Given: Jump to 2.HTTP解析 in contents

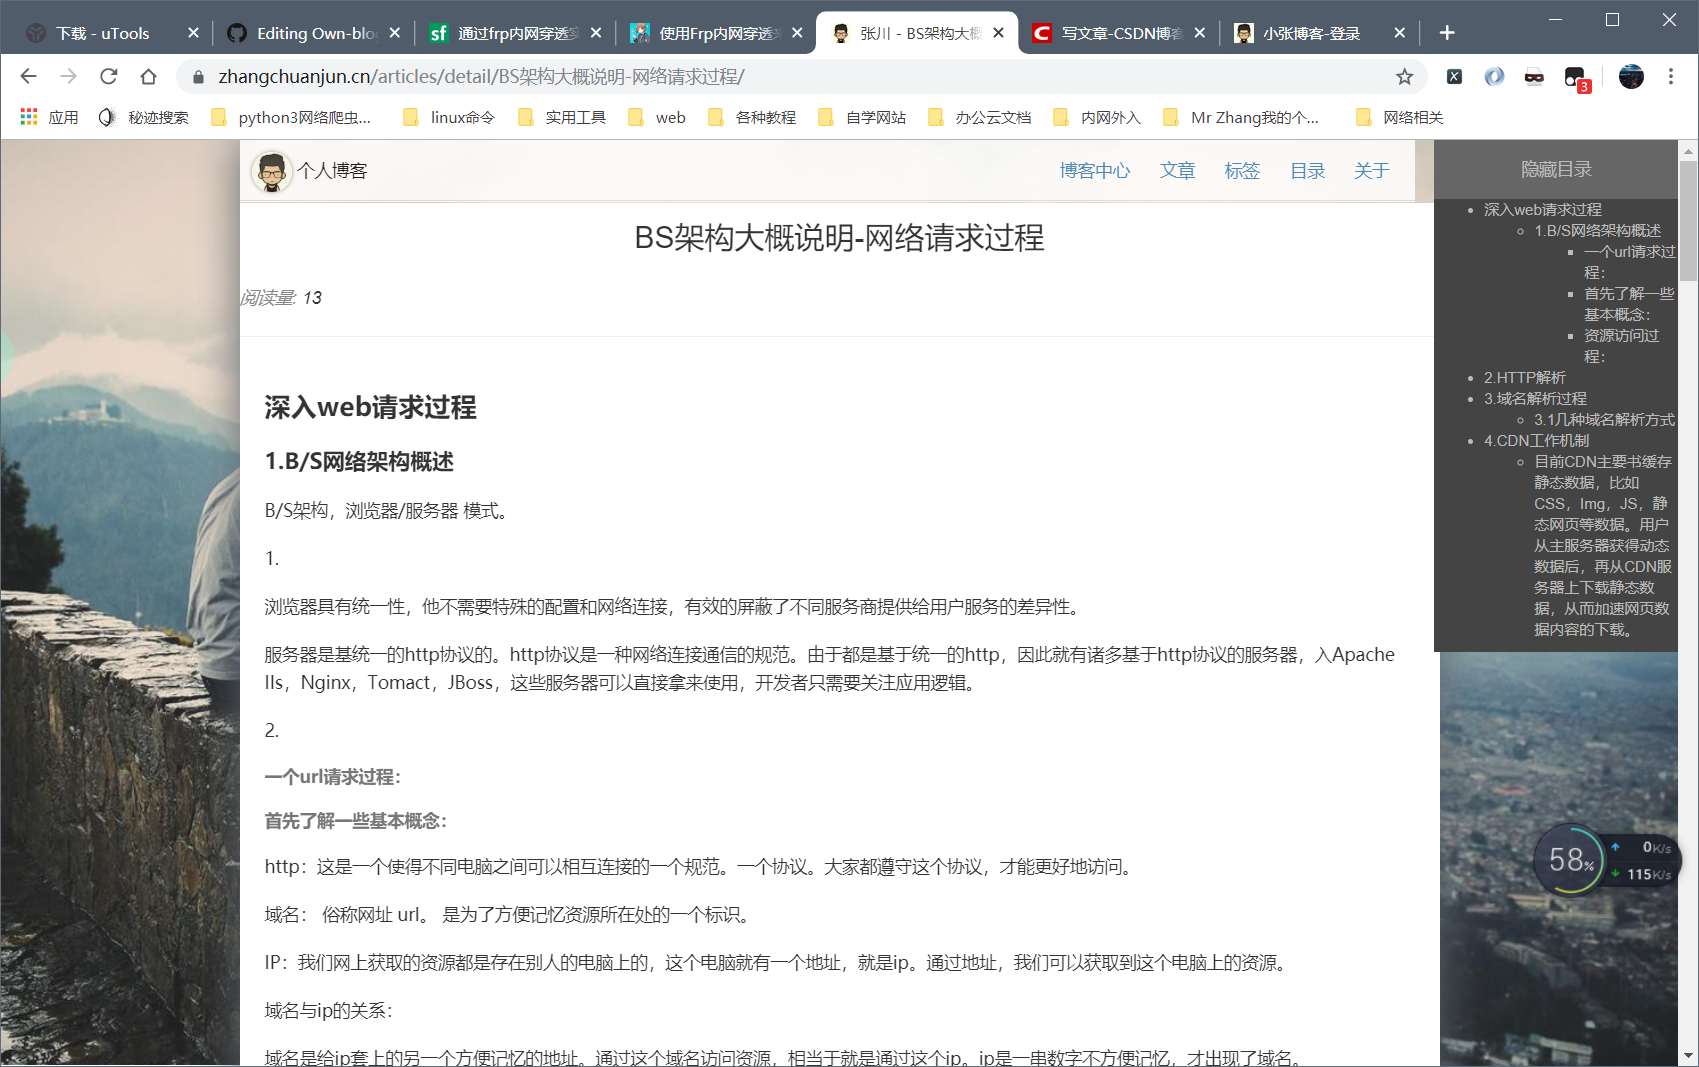Looking at the screenshot, I should point(1524,378).
